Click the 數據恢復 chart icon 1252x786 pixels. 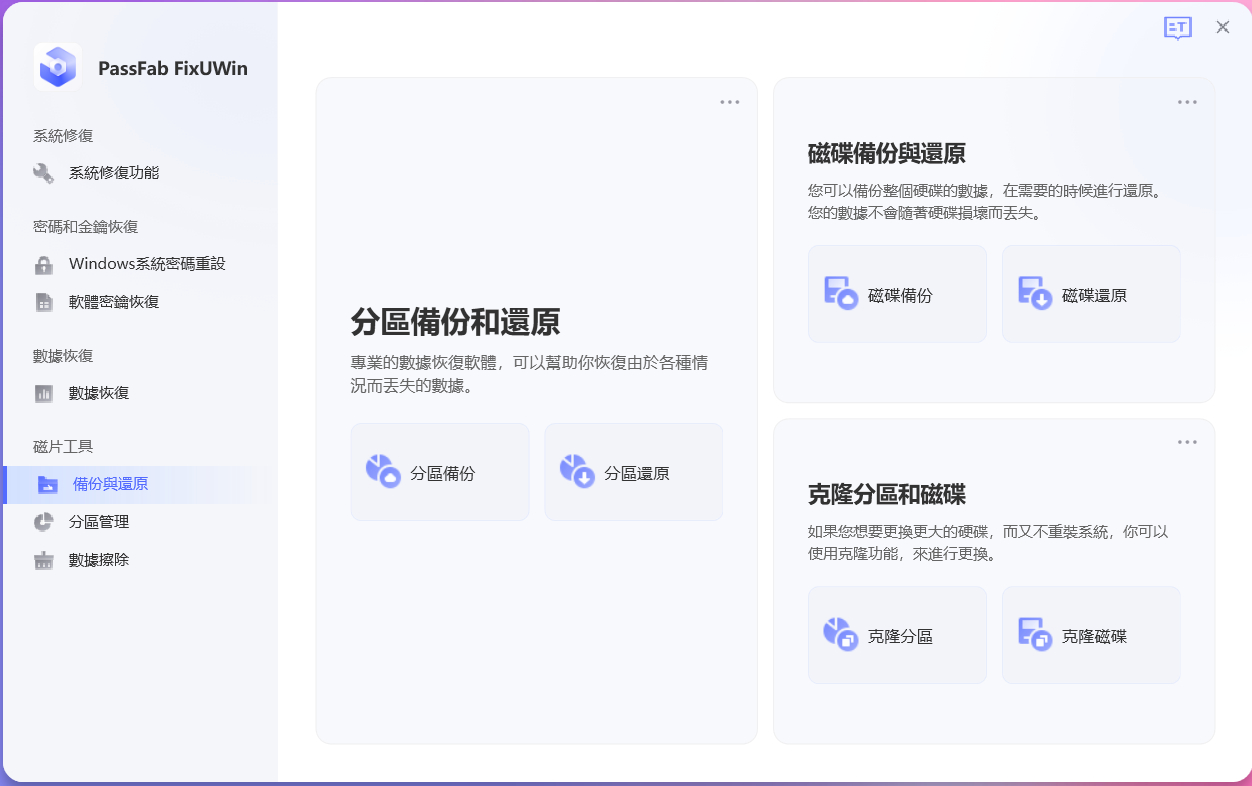(x=44, y=394)
